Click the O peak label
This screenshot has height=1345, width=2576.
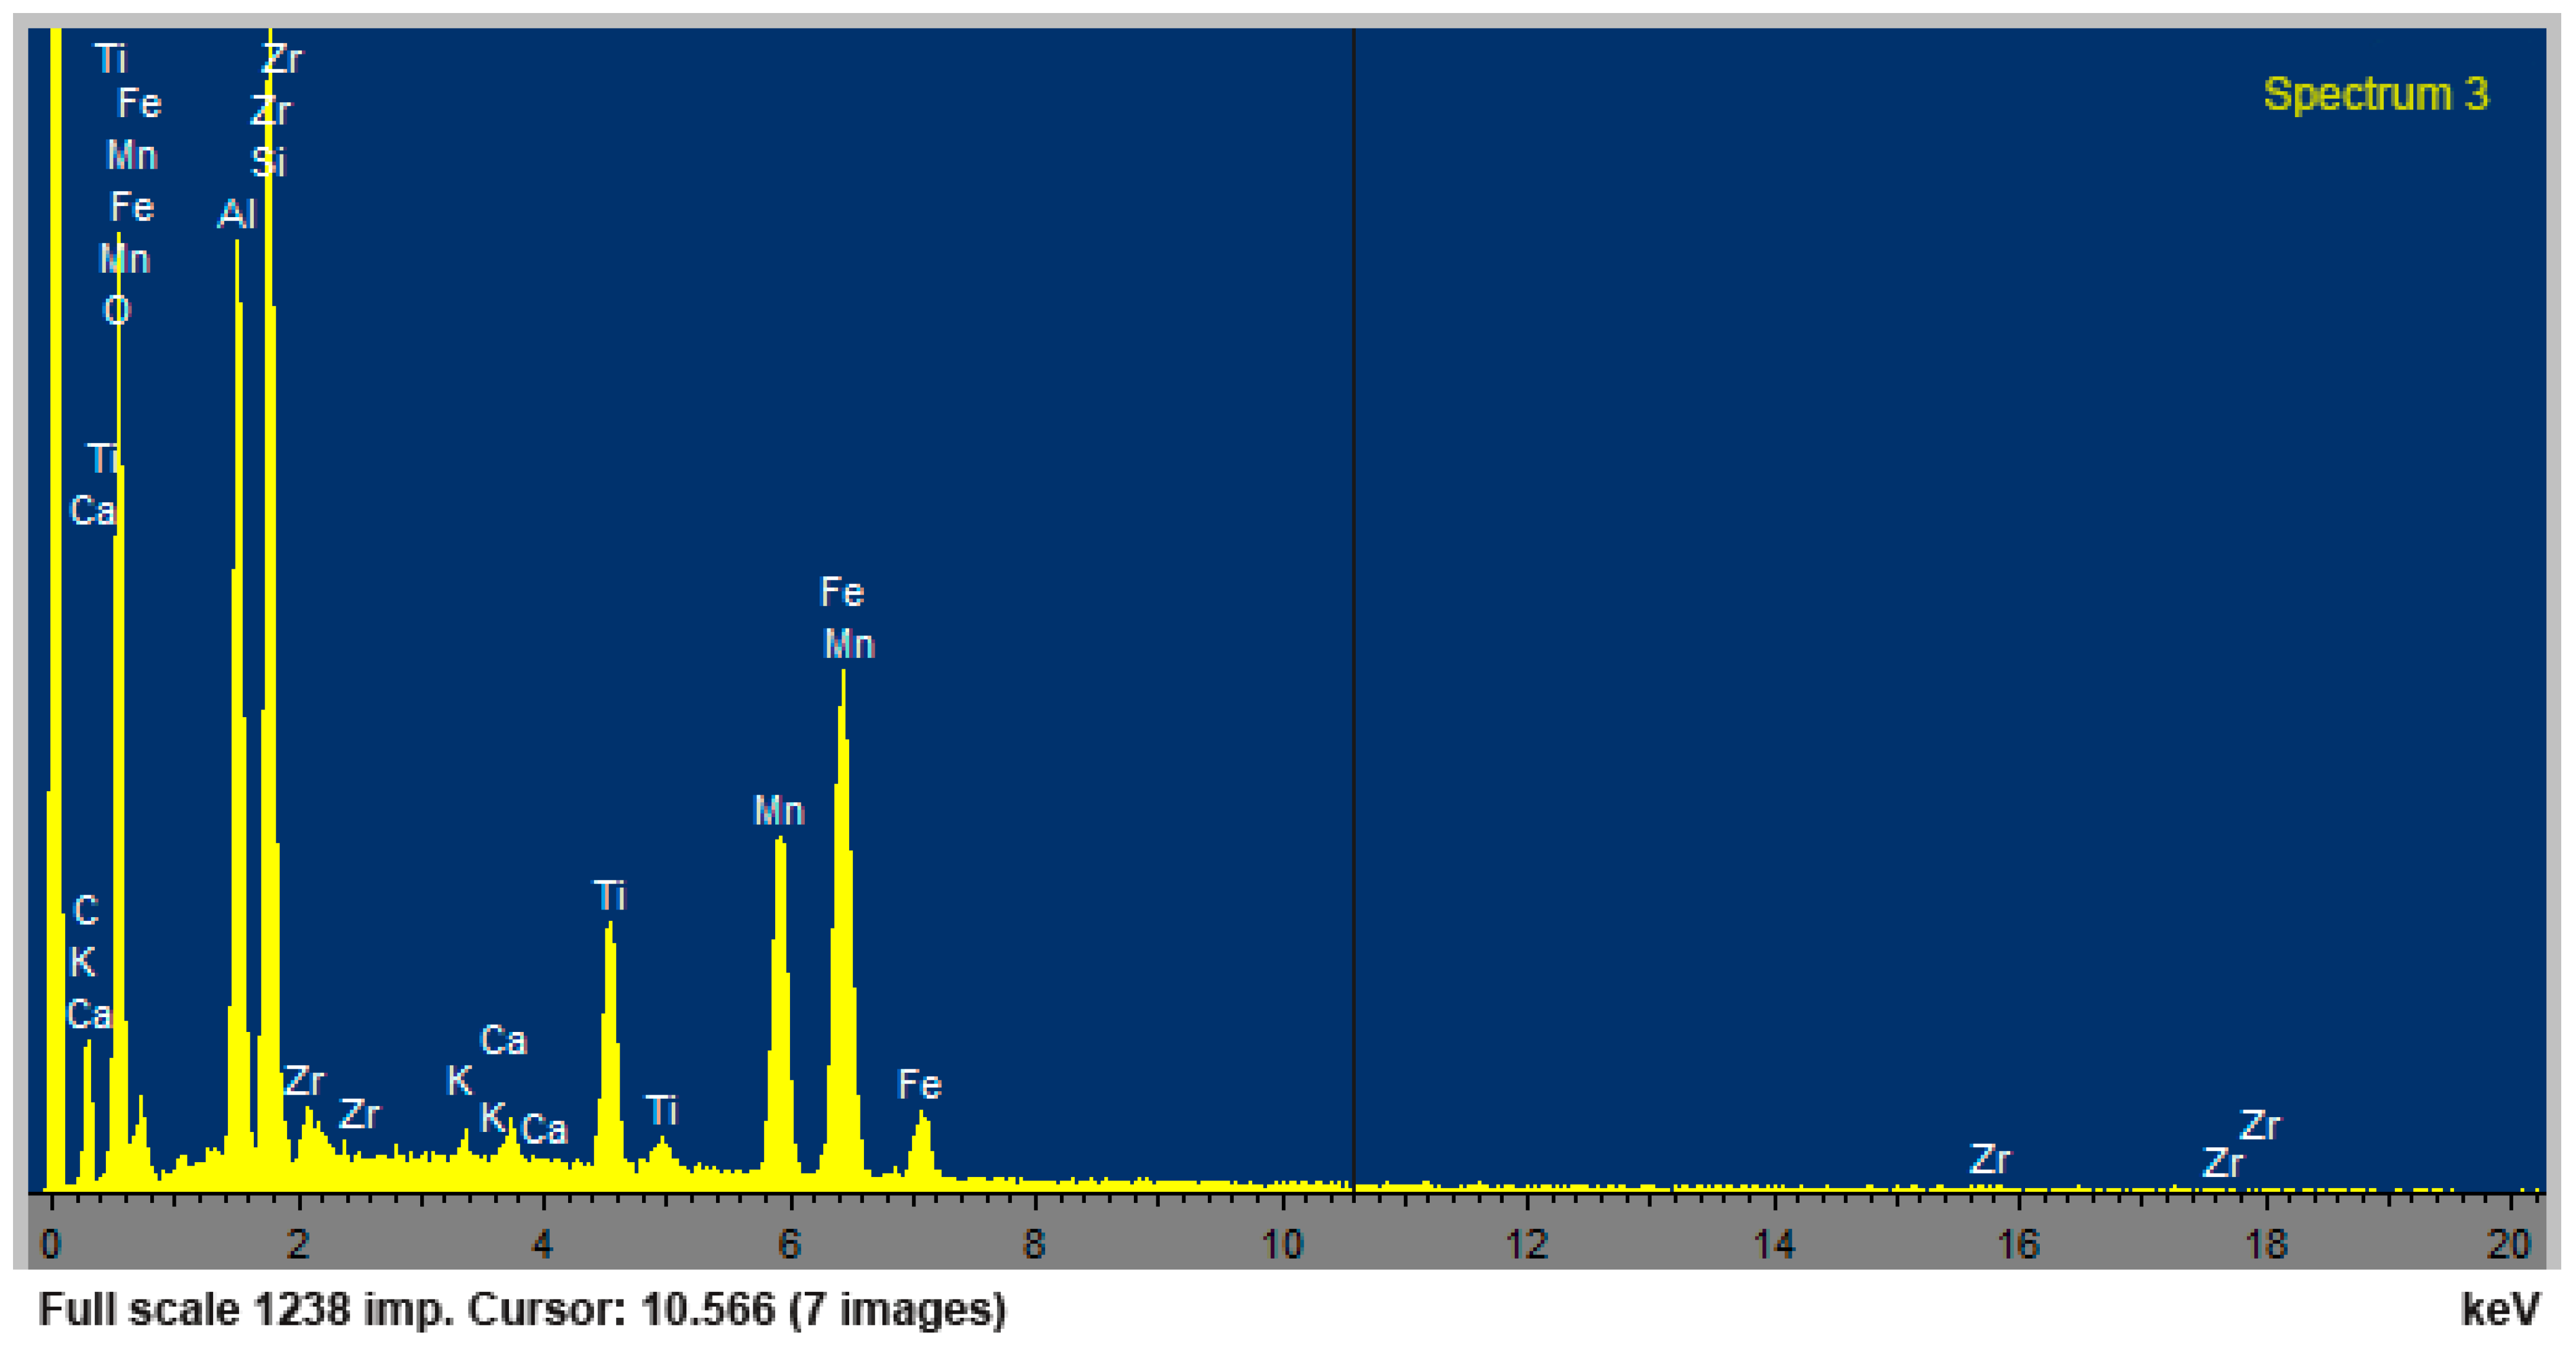(x=117, y=311)
